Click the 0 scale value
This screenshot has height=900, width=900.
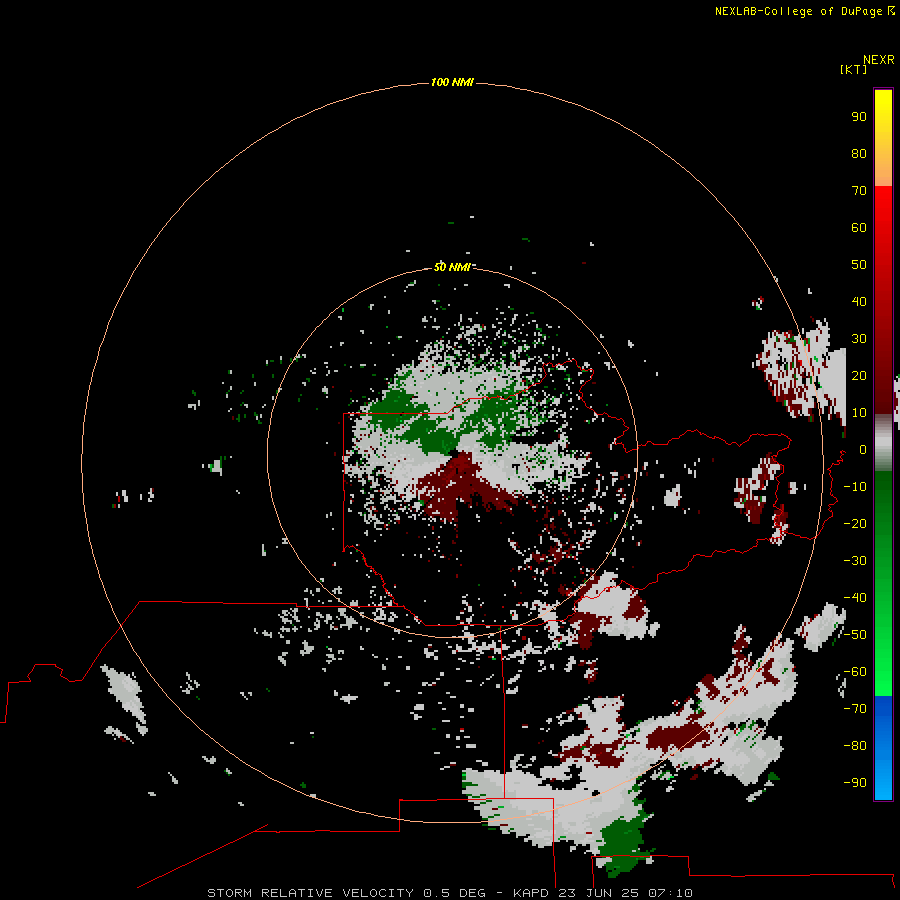click(862, 449)
